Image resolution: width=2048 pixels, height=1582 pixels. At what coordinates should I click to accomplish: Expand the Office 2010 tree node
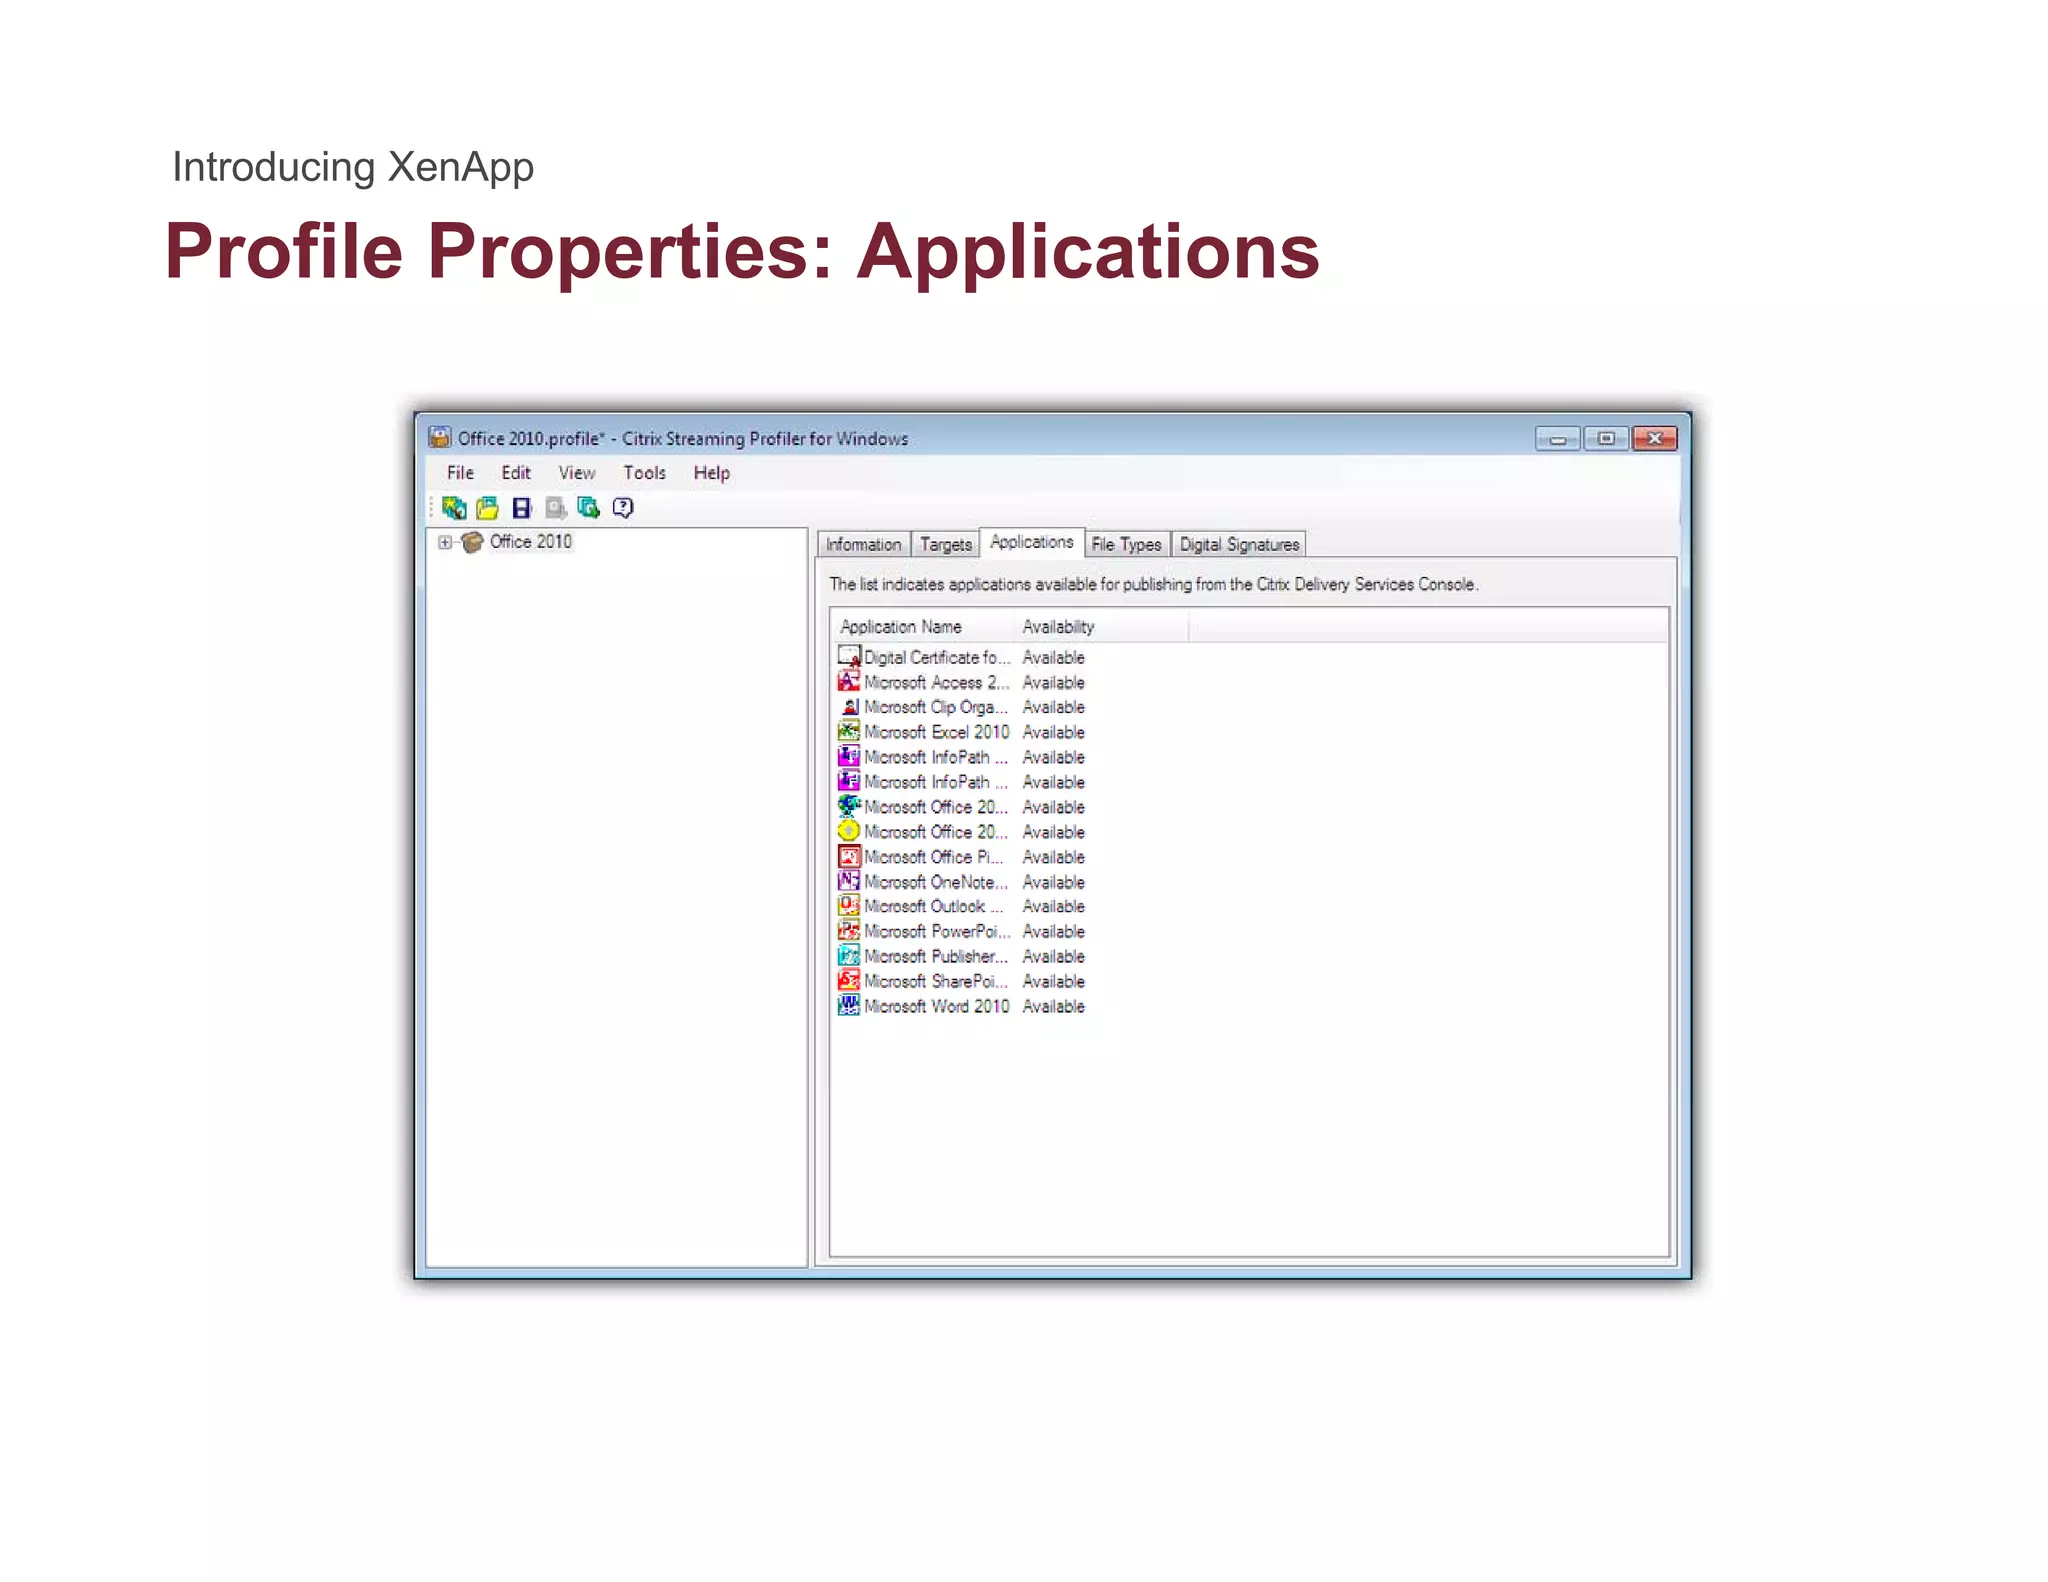tap(445, 542)
